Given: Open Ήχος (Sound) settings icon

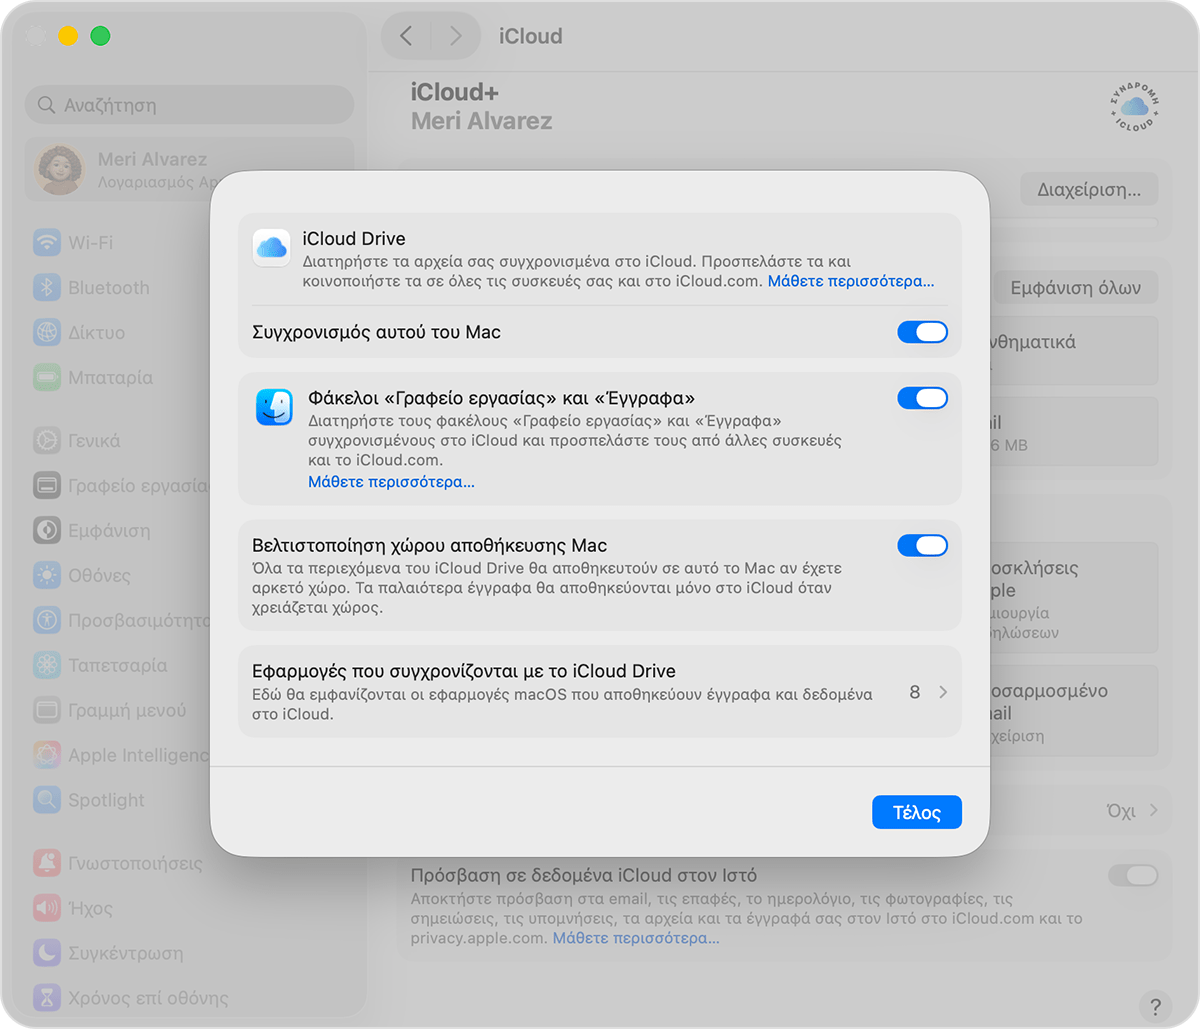Looking at the screenshot, I should coord(47,908).
